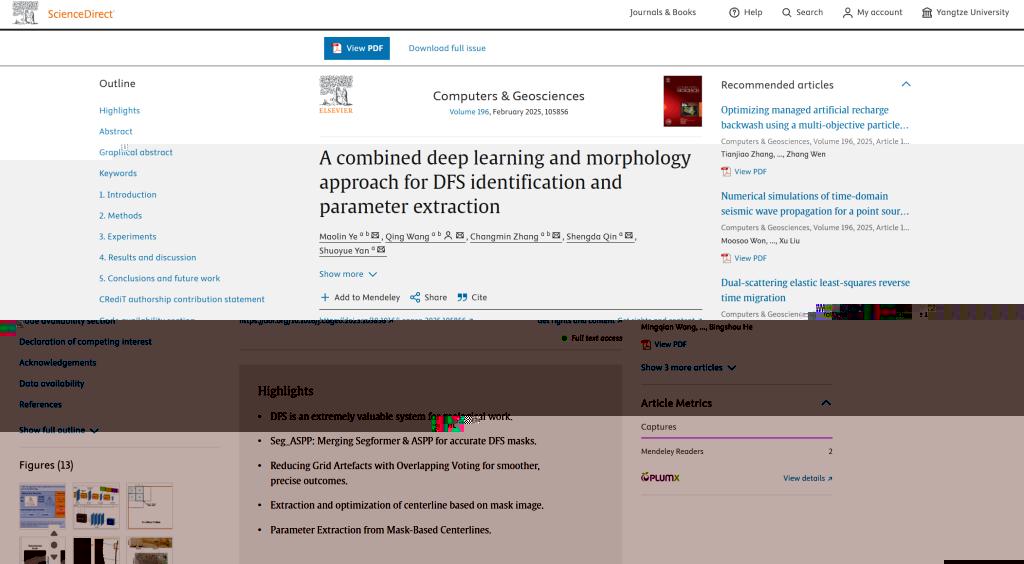
Task: Open first figure thumbnail
Action: pos(42,506)
